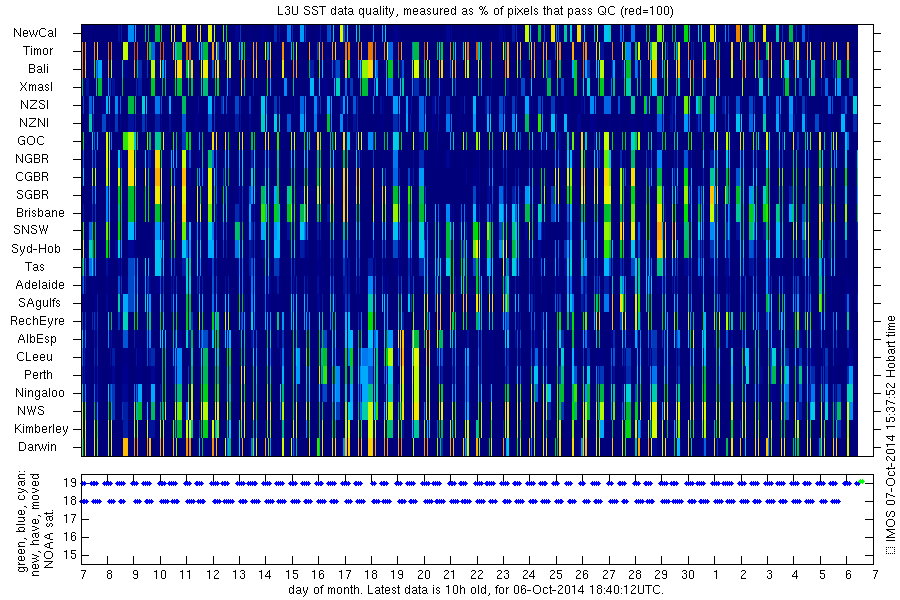Click the XmasI region label
The height and width of the screenshot is (600, 900).
(x=36, y=87)
